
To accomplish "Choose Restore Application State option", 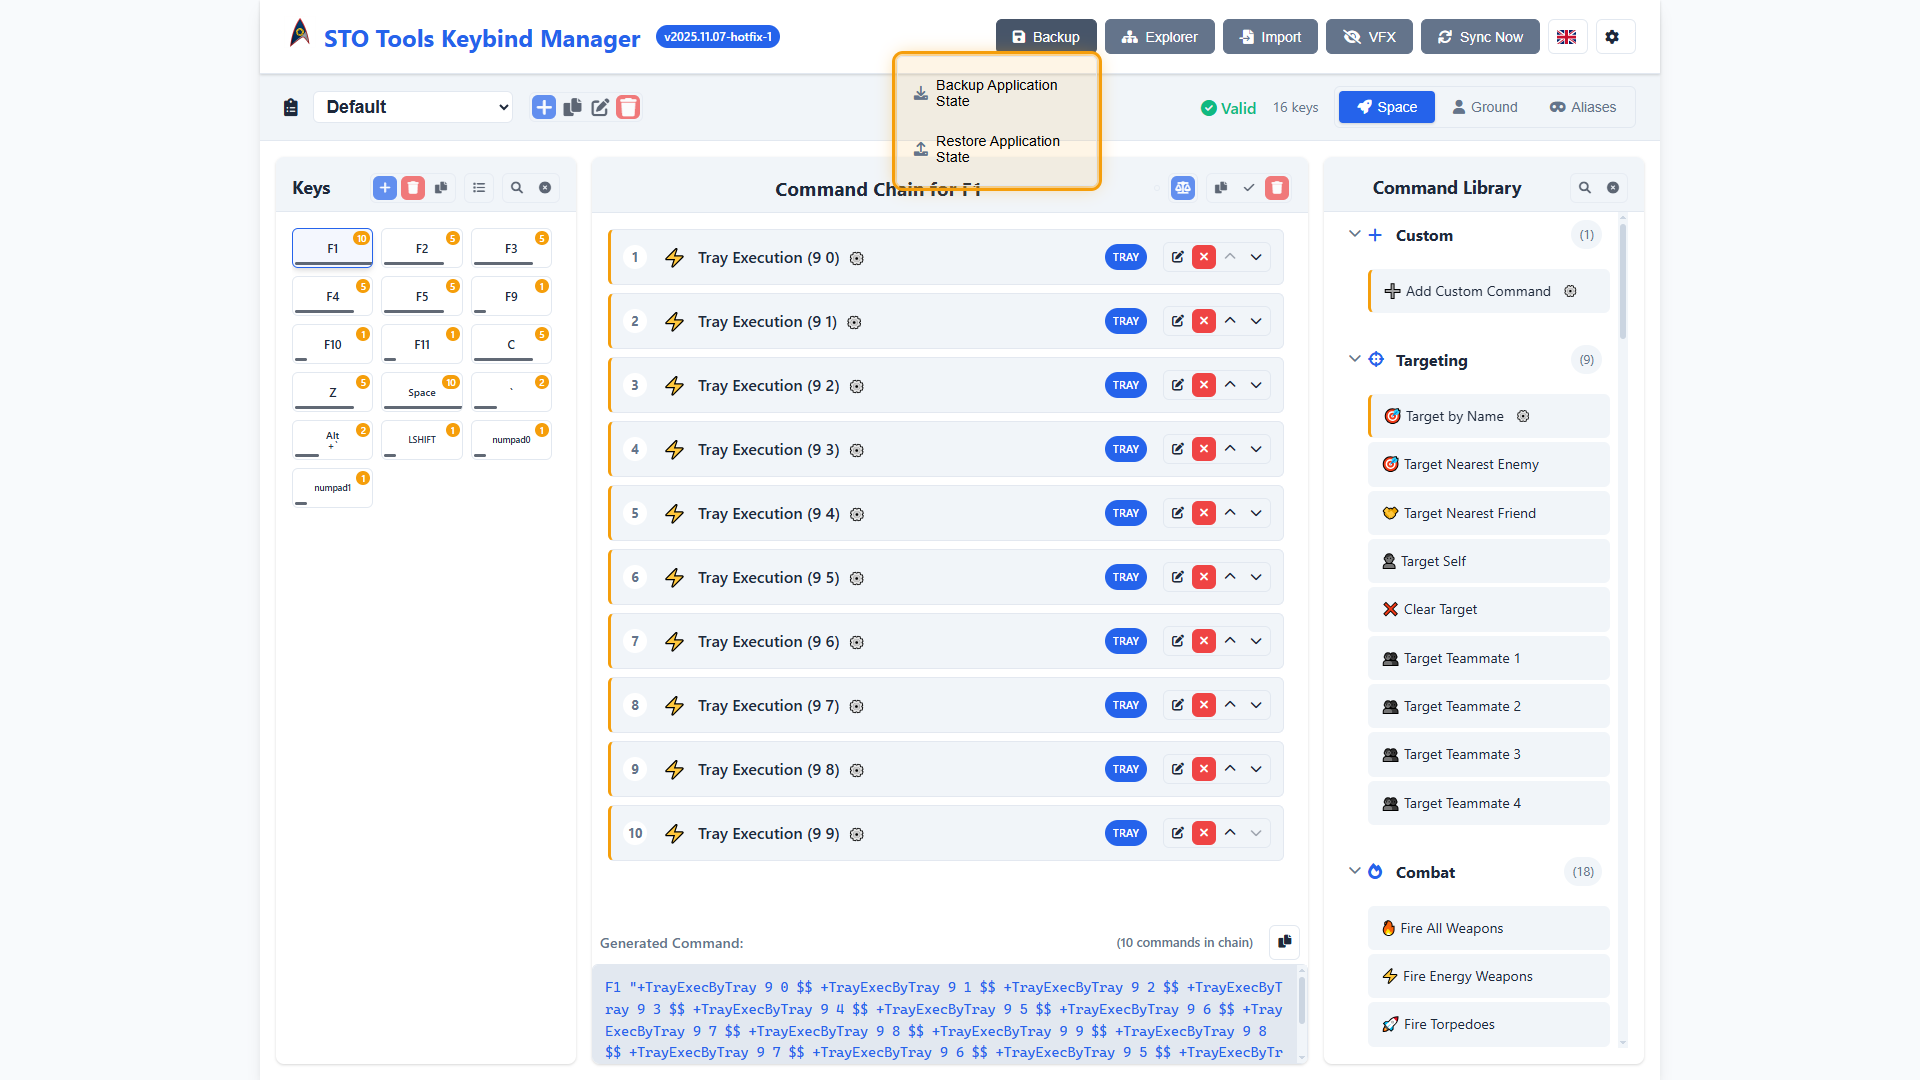I will pyautogui.click(x=995, y=149).
